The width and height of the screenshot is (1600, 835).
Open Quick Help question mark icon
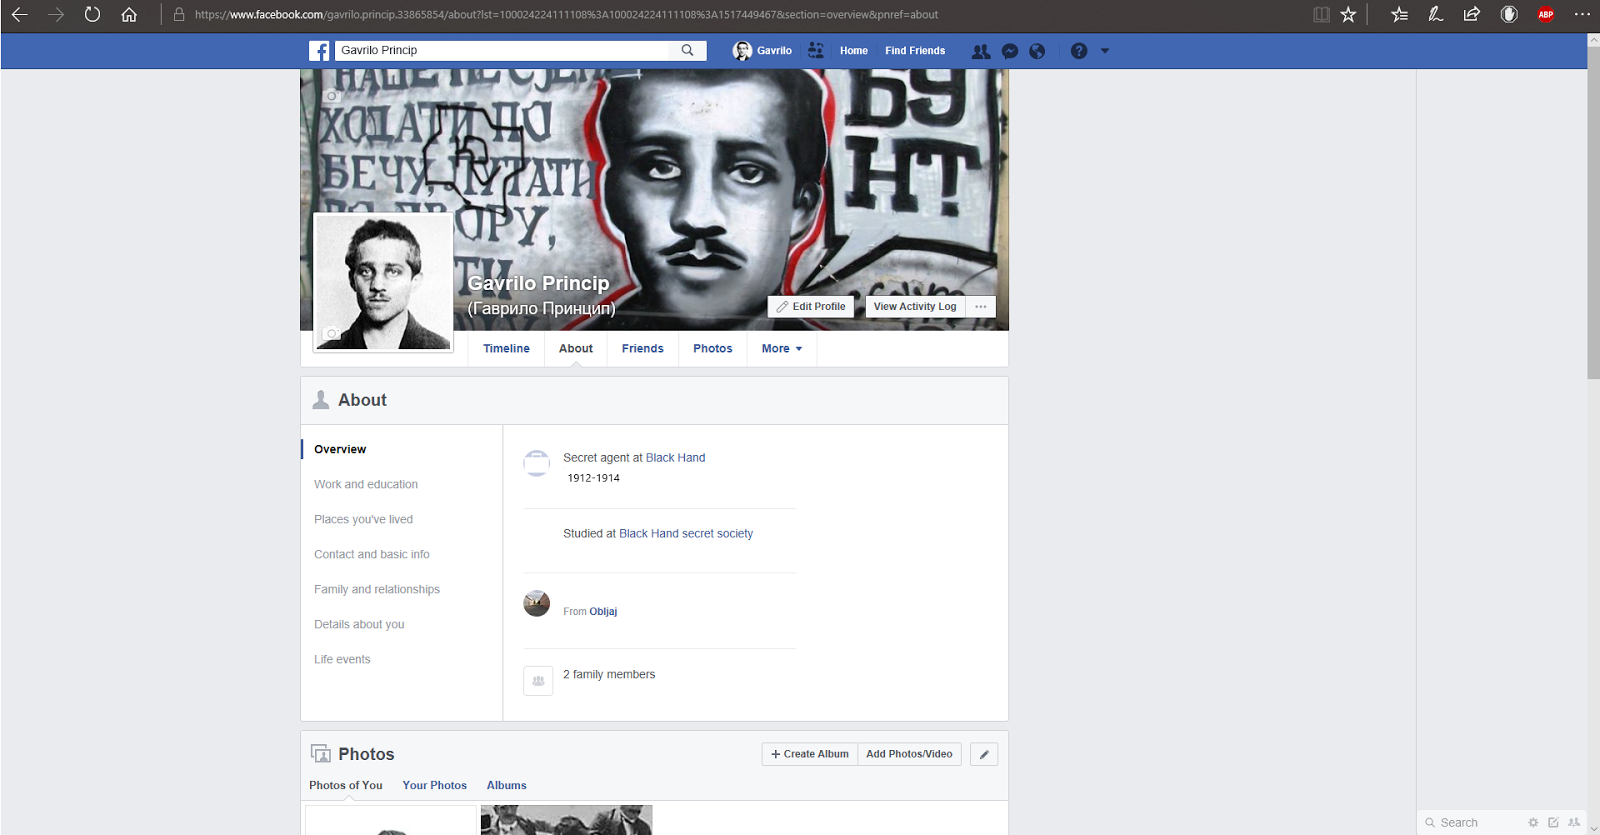point(1079,51)
